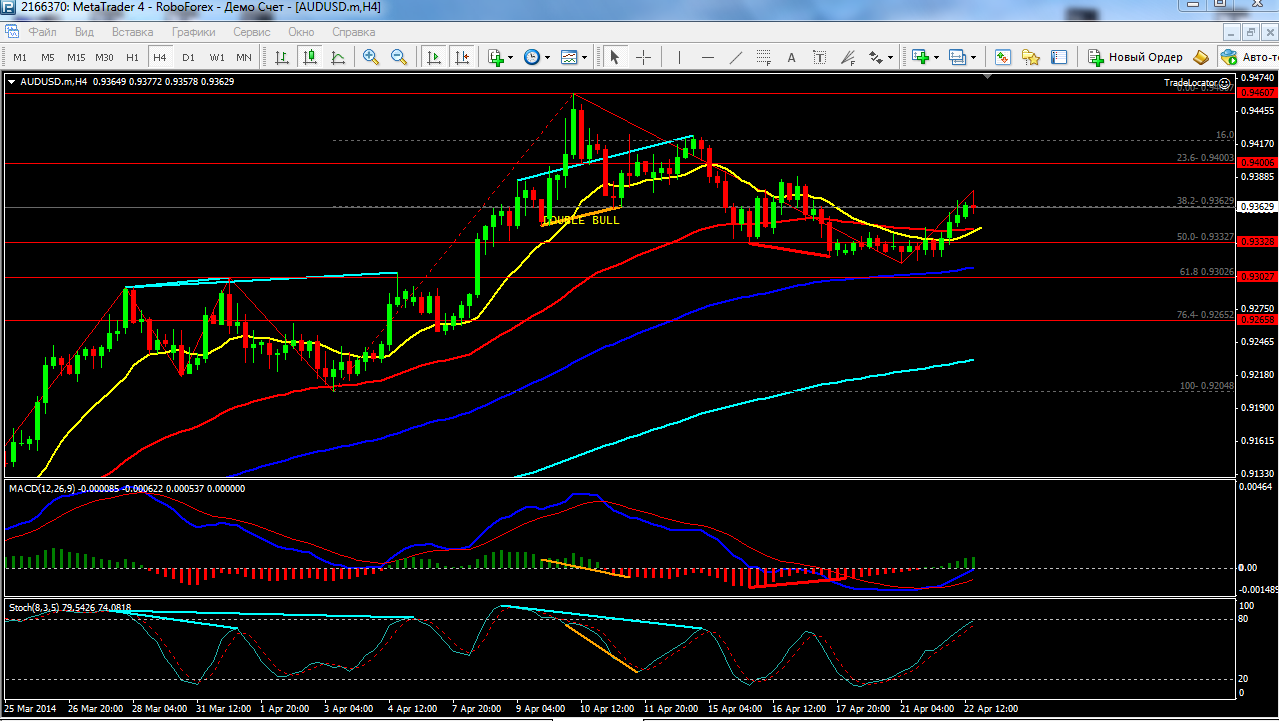Open the Графики menu
This screenshot has height=721, width=1279.
[193, 32]
